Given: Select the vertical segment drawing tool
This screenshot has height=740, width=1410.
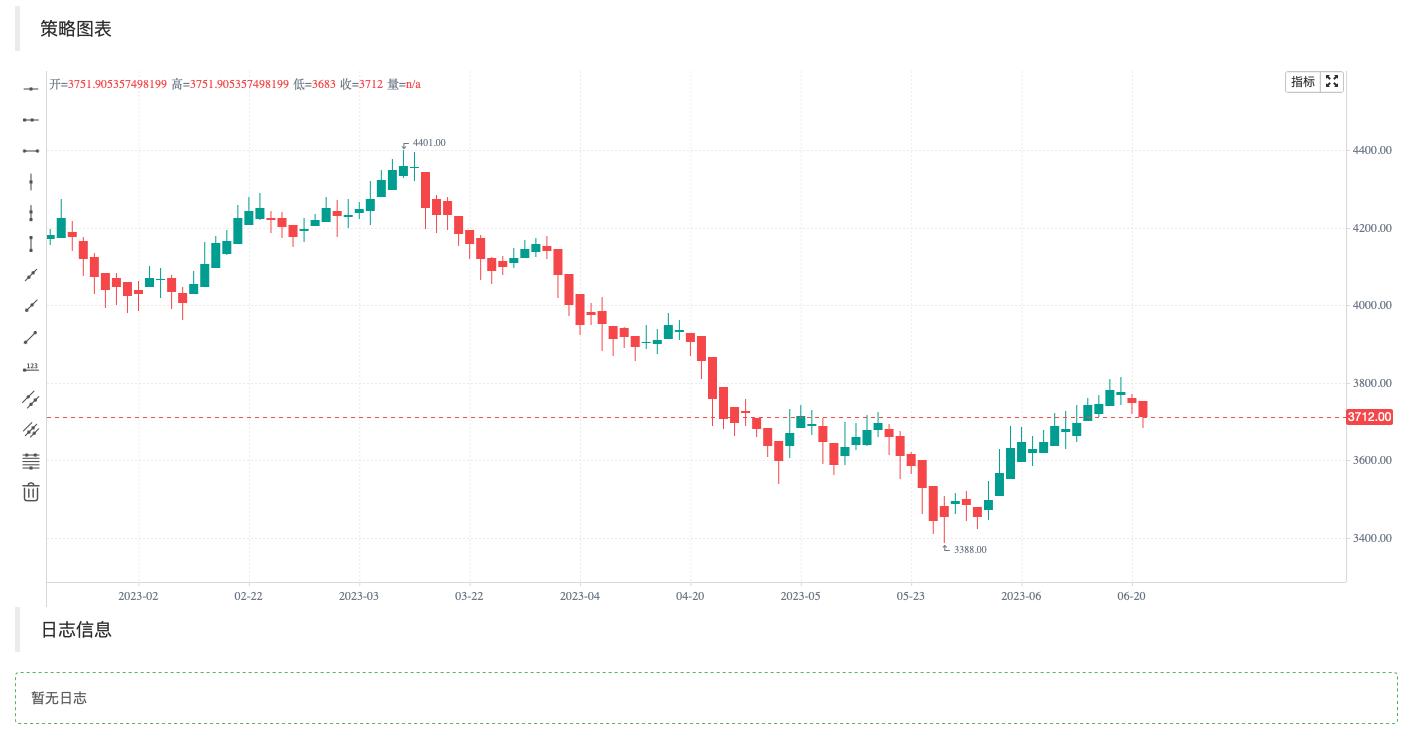Looking at the screenshot, I should tap(31, 244).
